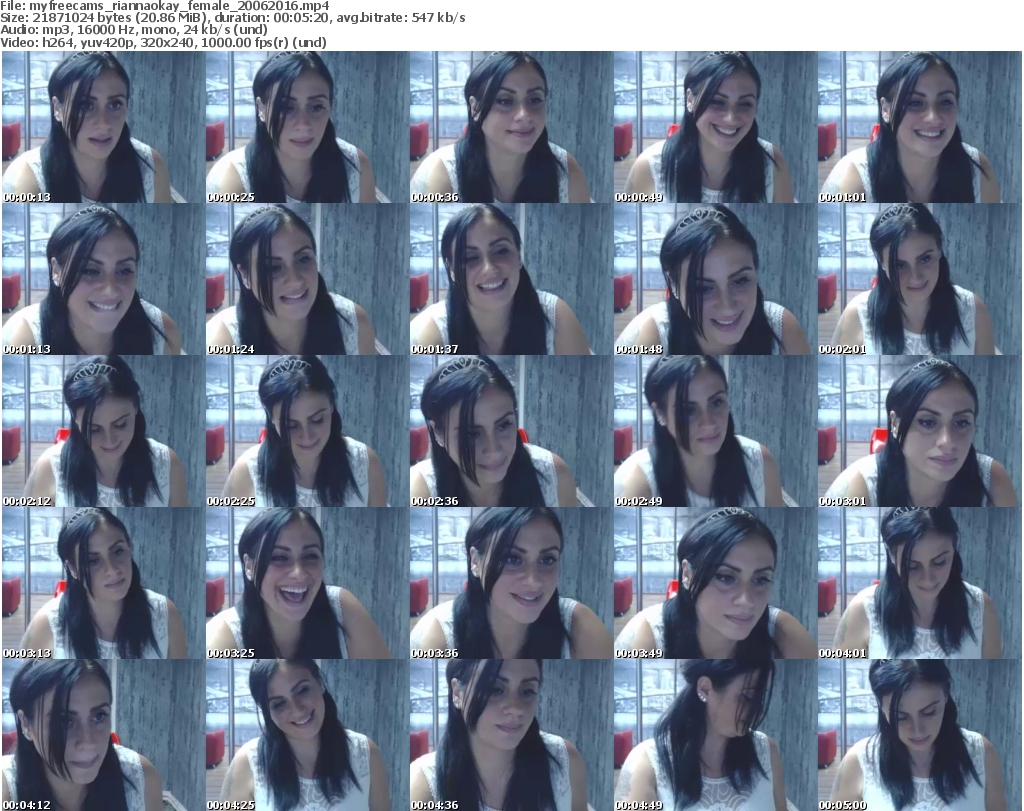Screen dimensions: 1024x811
Task: Open the frame timestamped 00:02:01
Action: [920, 279]
